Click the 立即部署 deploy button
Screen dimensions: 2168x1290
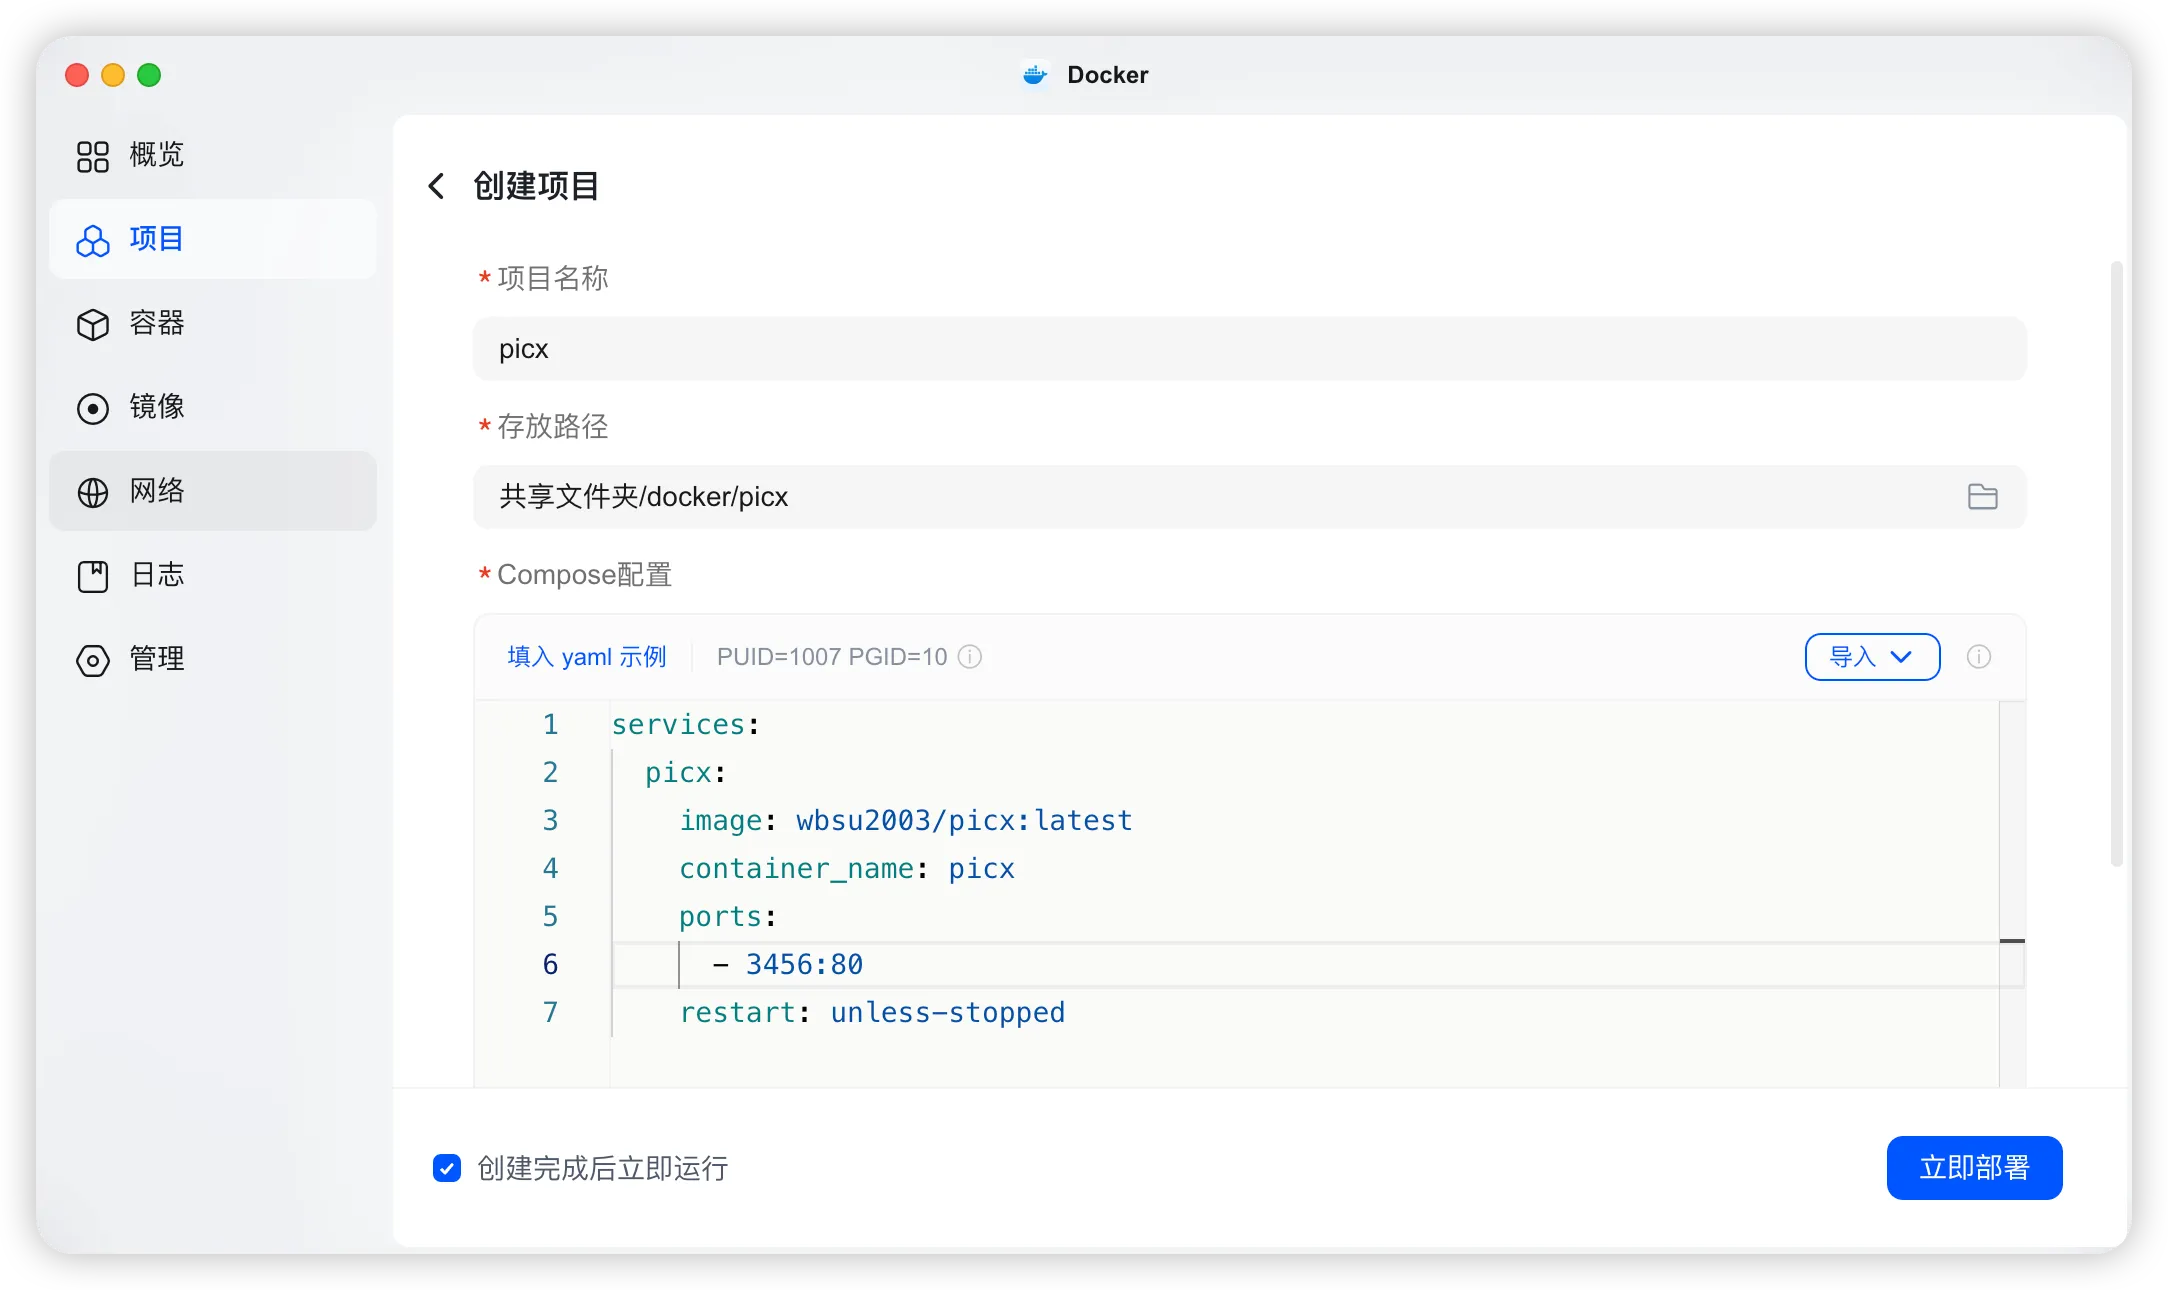click(x=1974, y=1168)
